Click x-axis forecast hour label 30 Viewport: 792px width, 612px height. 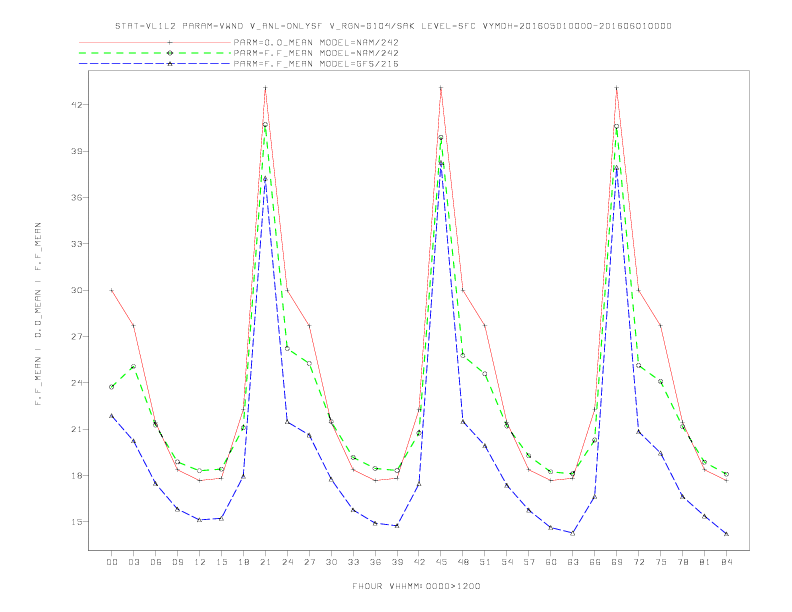tap(331, 562)
